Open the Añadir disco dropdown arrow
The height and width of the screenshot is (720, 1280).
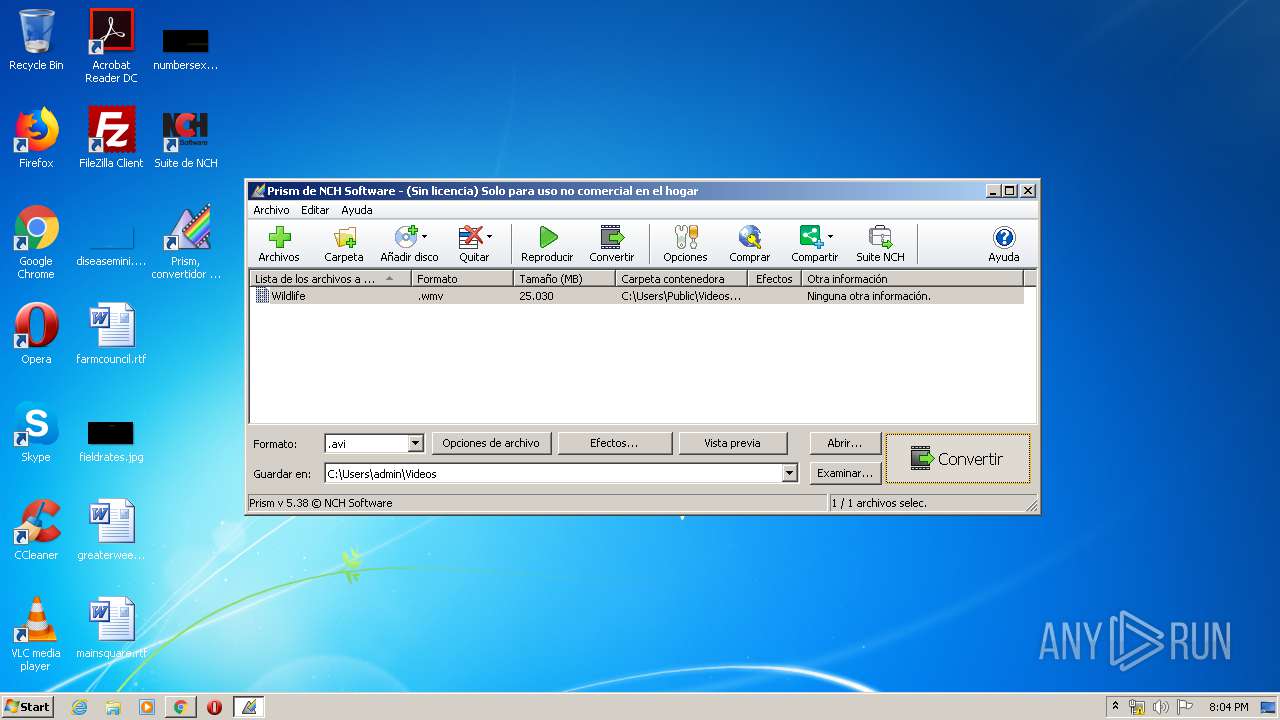click(x=425, y=237)
